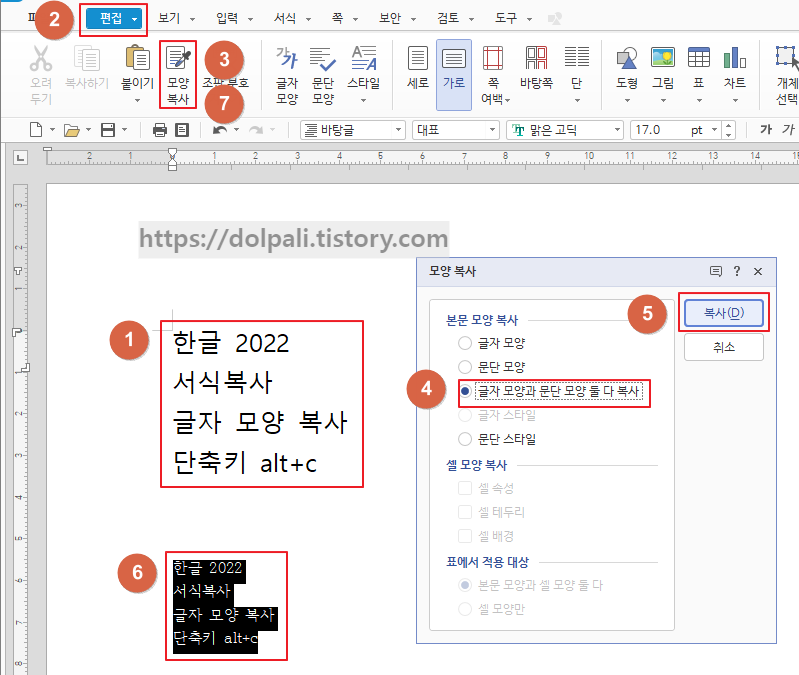799x675 pixels.
Task: Open the 모양 복사 format copy tool
Action: pos(178,74)
